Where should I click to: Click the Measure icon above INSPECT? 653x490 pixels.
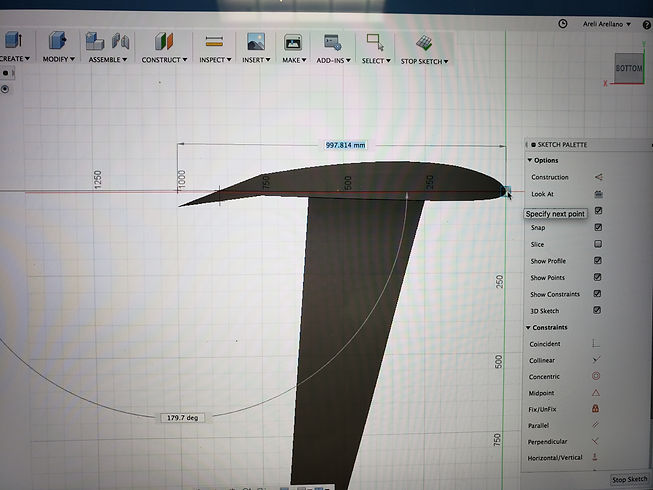coord(214,42)
